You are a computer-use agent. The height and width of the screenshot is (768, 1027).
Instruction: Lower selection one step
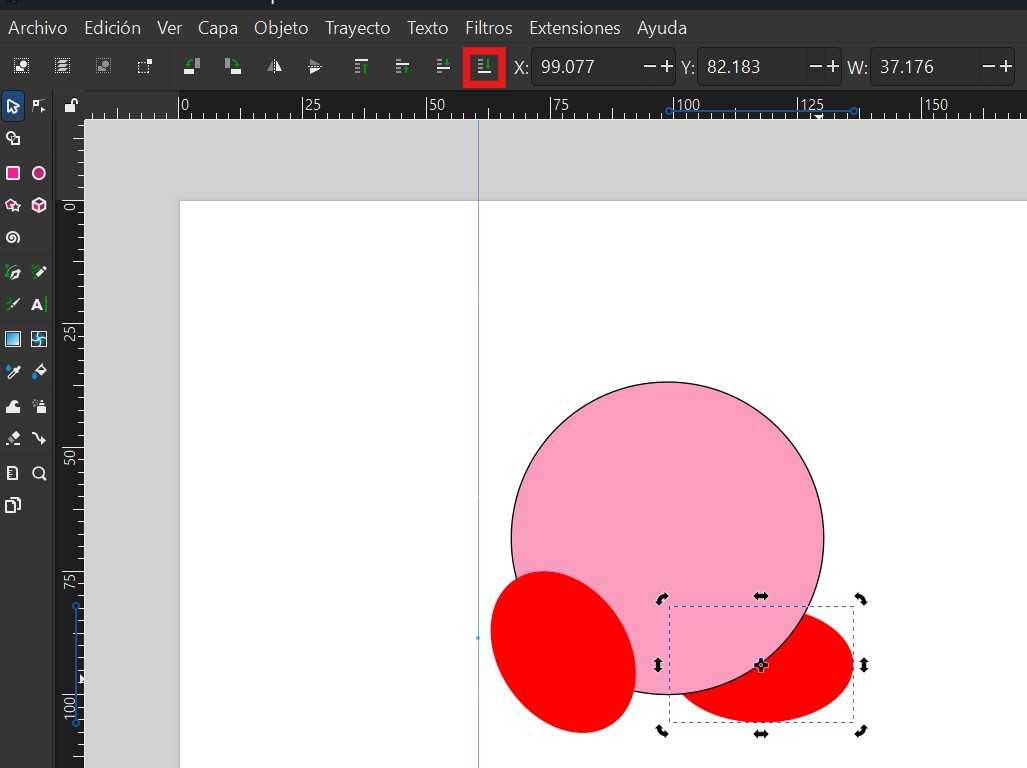coord(443,66)
